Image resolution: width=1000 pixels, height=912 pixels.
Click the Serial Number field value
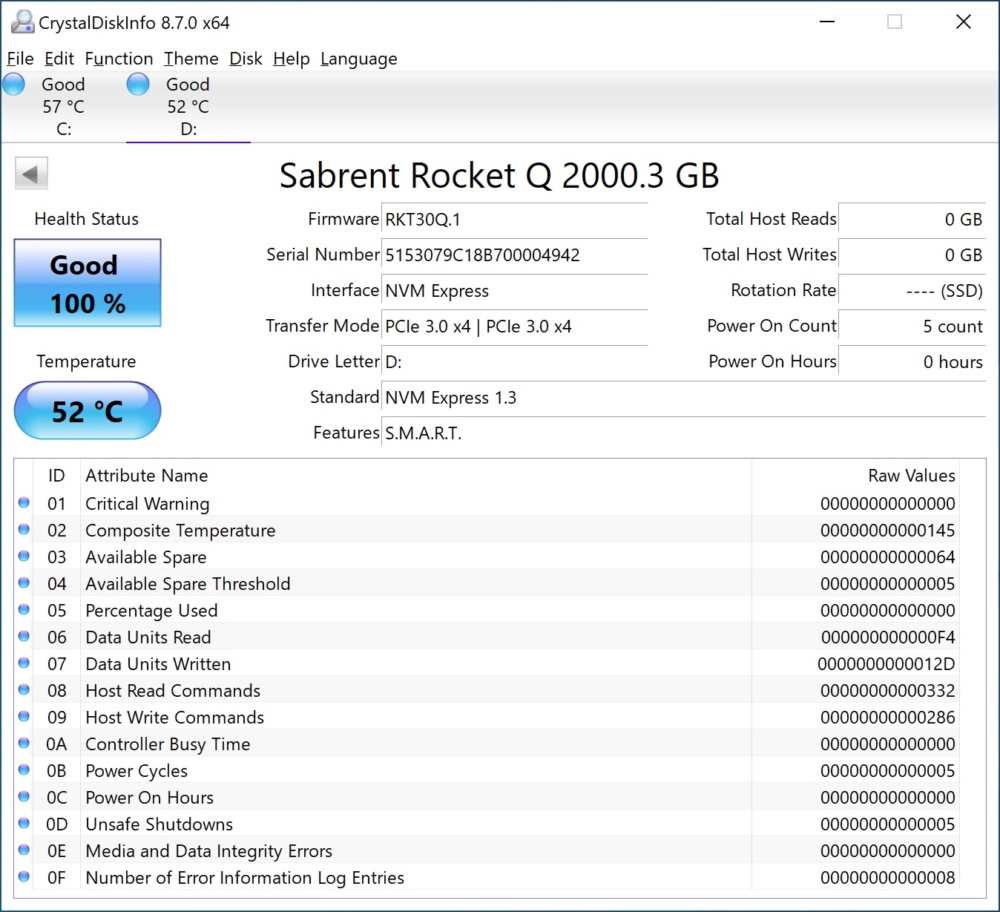pos(515,255)
